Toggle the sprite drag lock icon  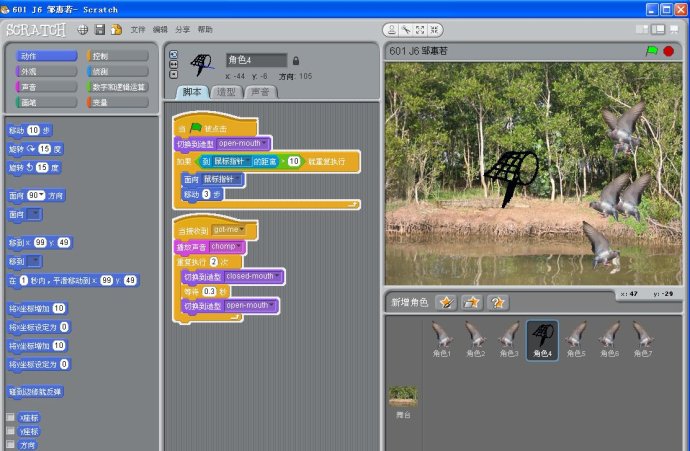coord(296,60)
